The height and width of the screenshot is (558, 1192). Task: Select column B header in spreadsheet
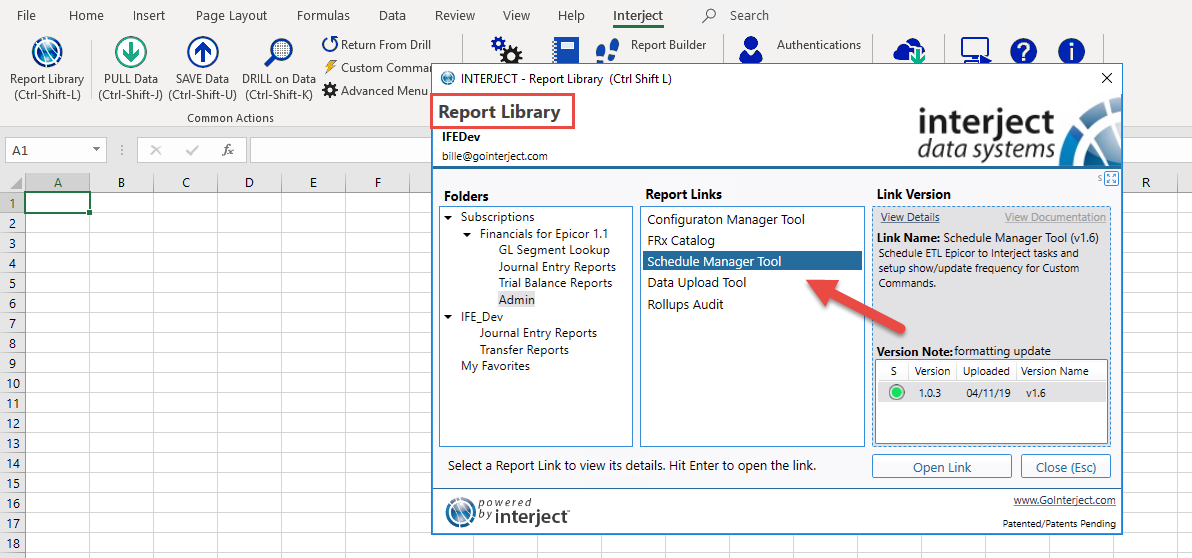[121, 183]
